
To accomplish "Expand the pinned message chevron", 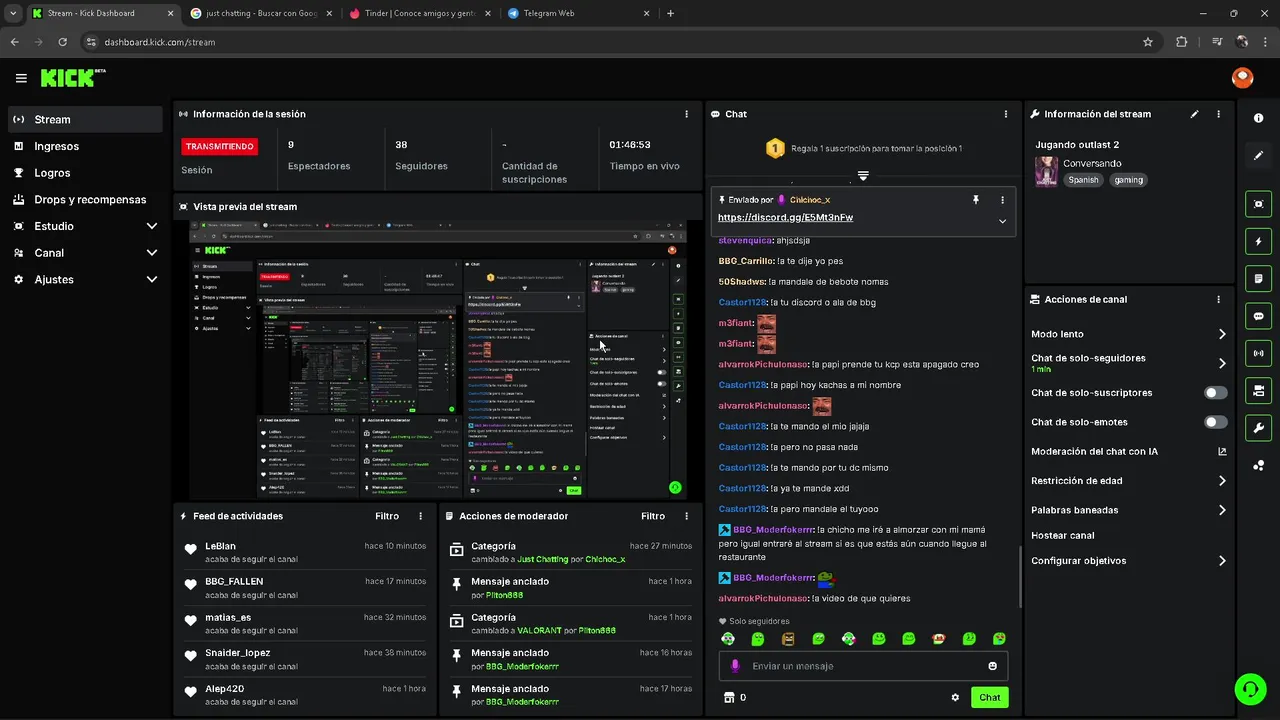I will (1002, 221).
